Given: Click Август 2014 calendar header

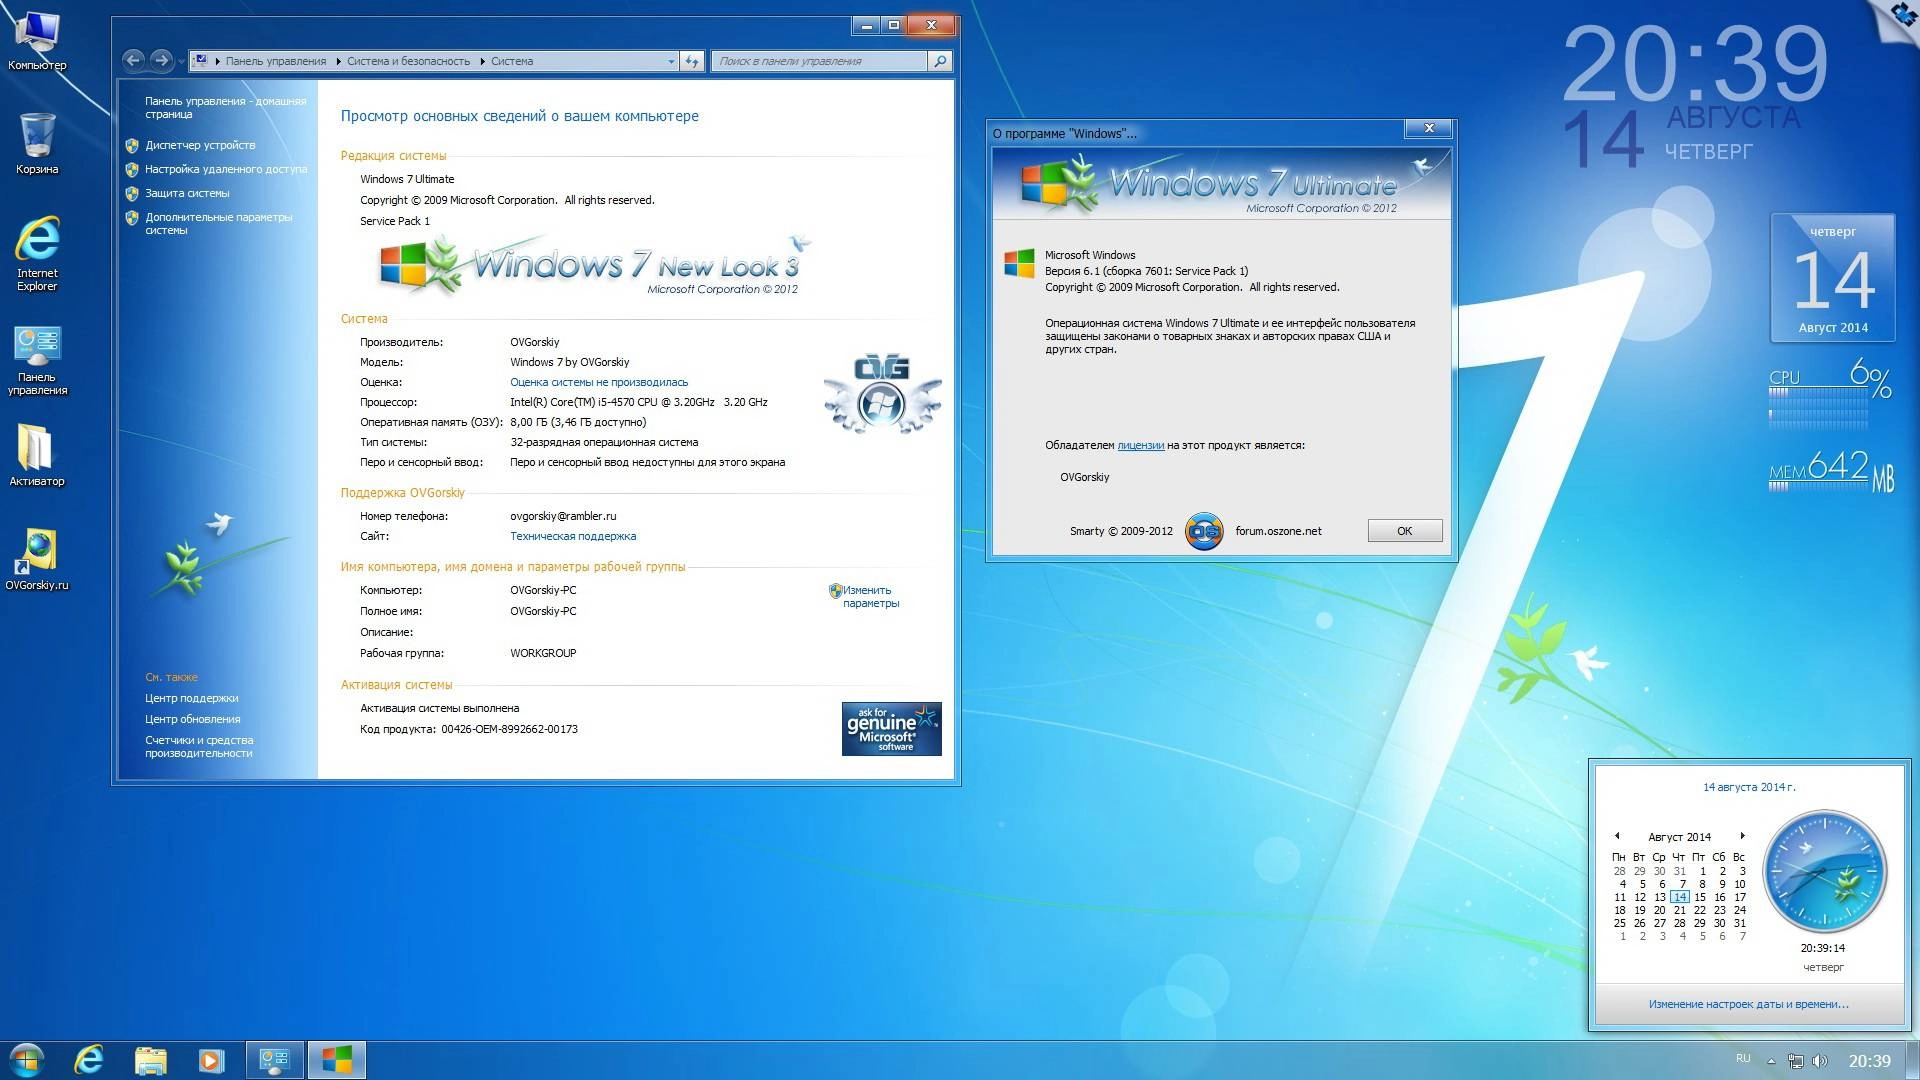Looking at the screenshot, I should [1679, 837].
